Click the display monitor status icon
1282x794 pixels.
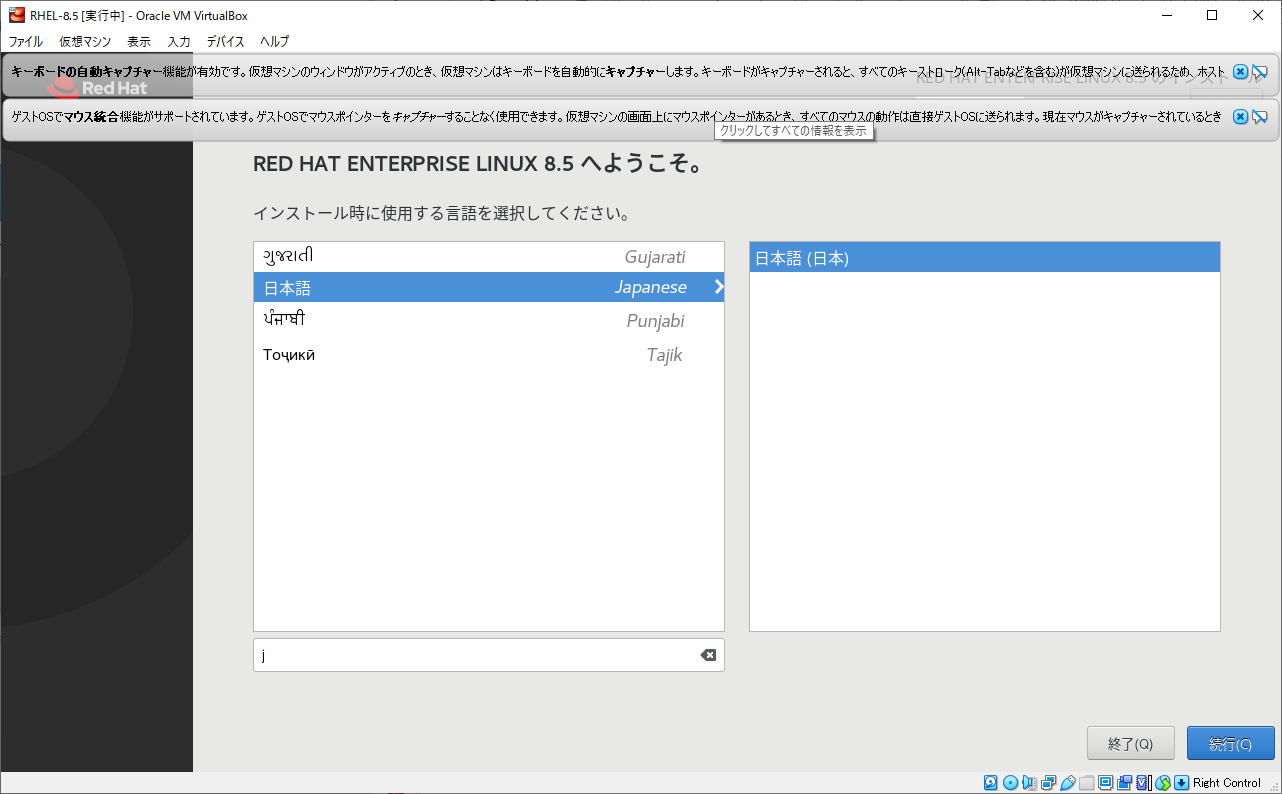click(1106, 782)
